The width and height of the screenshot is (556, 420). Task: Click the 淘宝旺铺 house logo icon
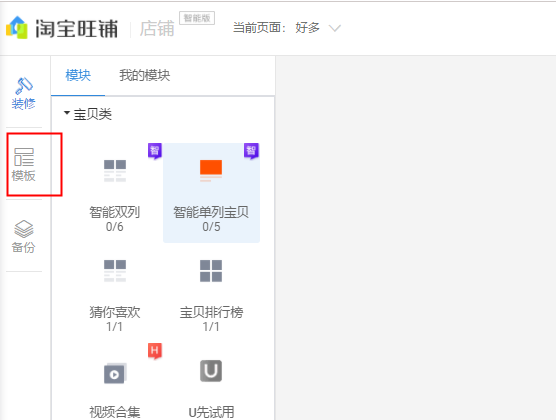pyautogui.click(x=17, y=27)
